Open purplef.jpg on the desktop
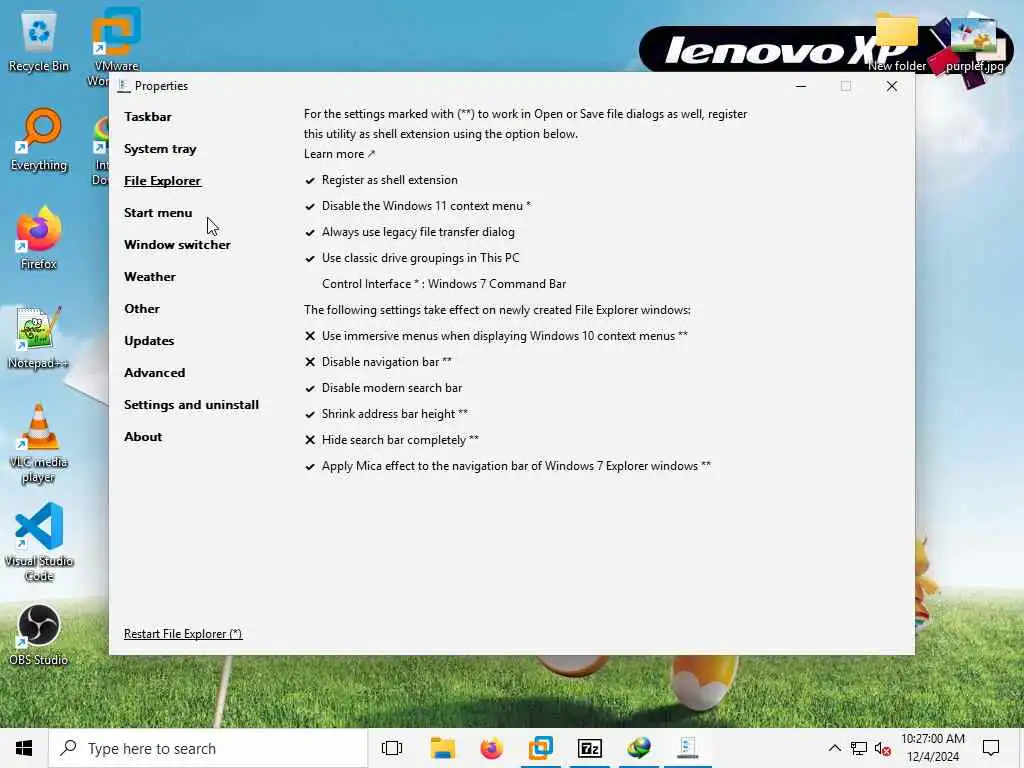 point(974,42)
